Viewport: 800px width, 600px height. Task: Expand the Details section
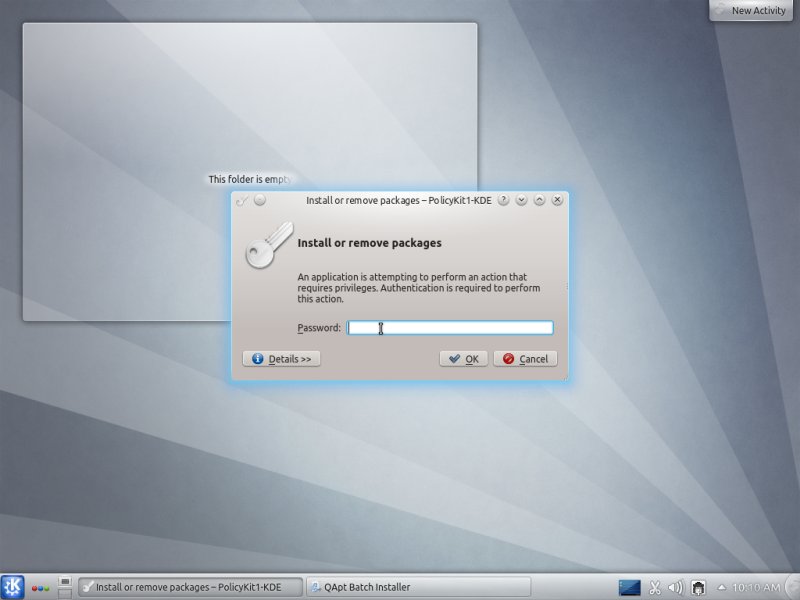(x=282, y=359)
